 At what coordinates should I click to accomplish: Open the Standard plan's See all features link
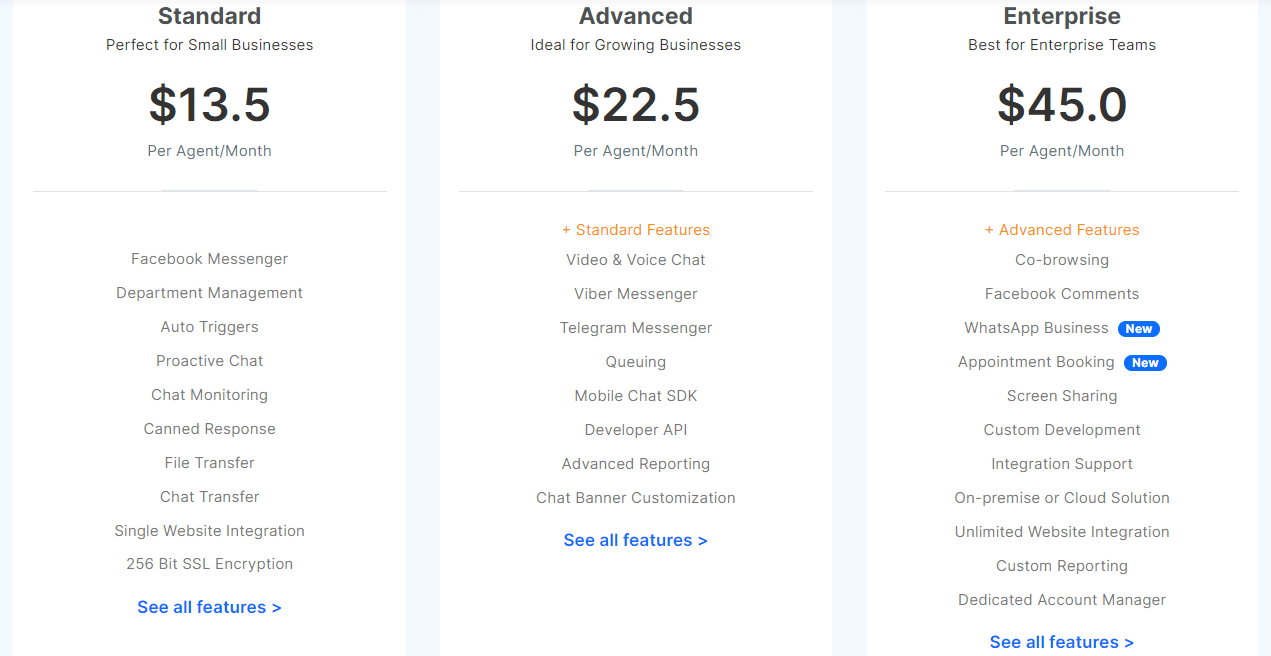[x=209, y=607]
